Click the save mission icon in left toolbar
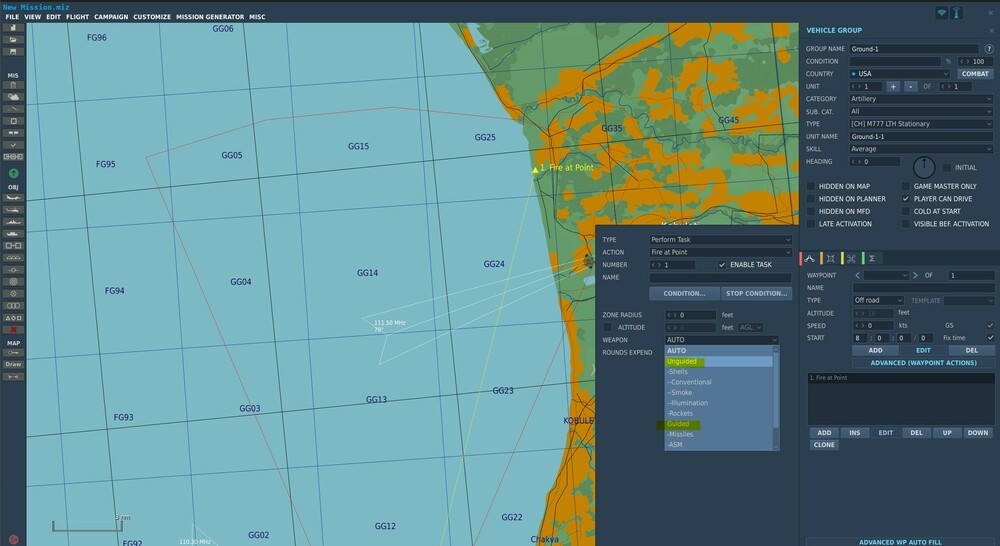The height and width of the screenshot is (546, 1000). pos(14,51)
